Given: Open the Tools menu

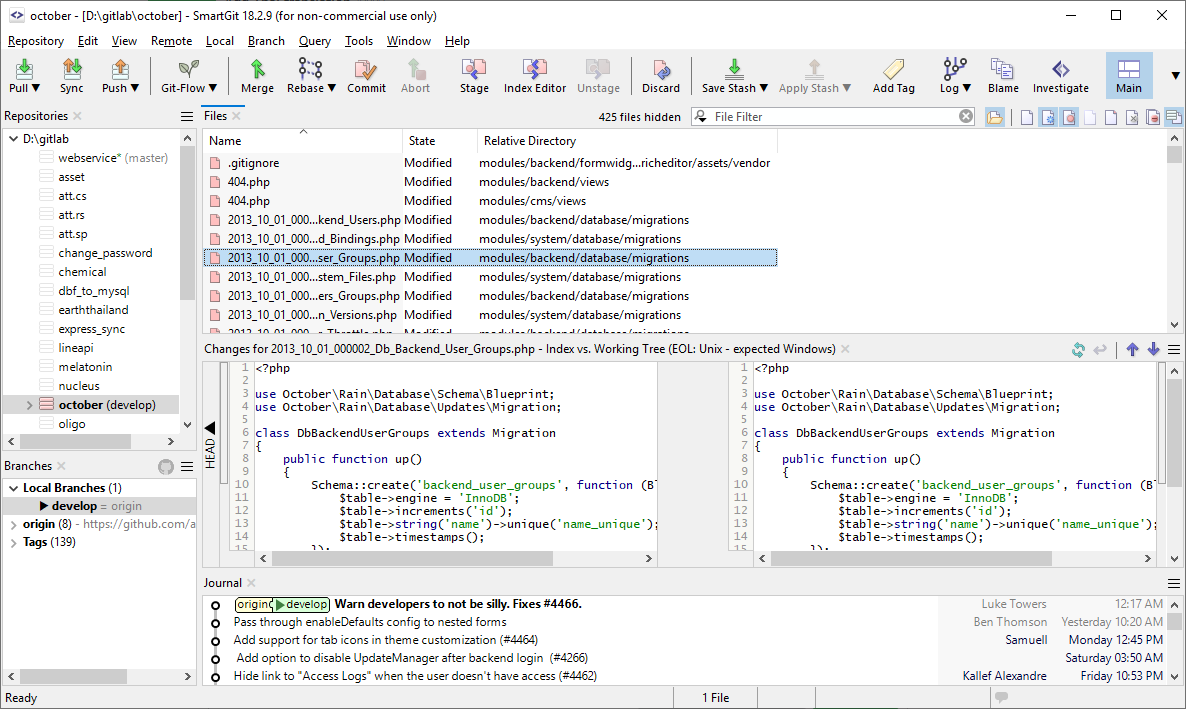Looking at the screenshot, I should (x=359, y=41).
